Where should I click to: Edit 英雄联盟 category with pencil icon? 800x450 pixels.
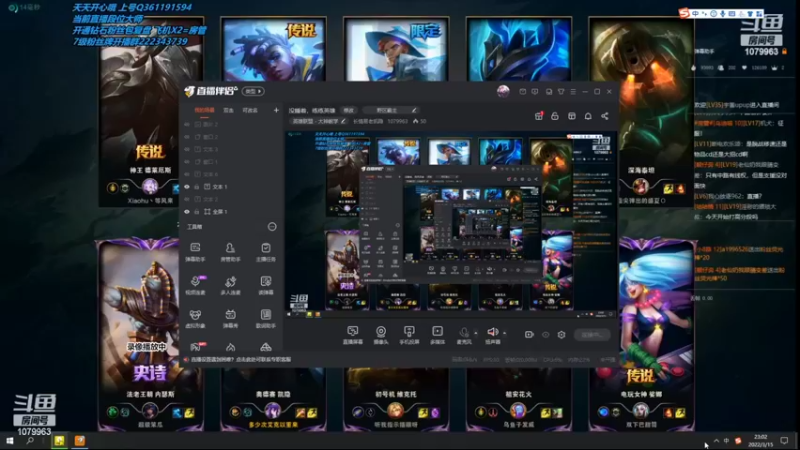343,121
